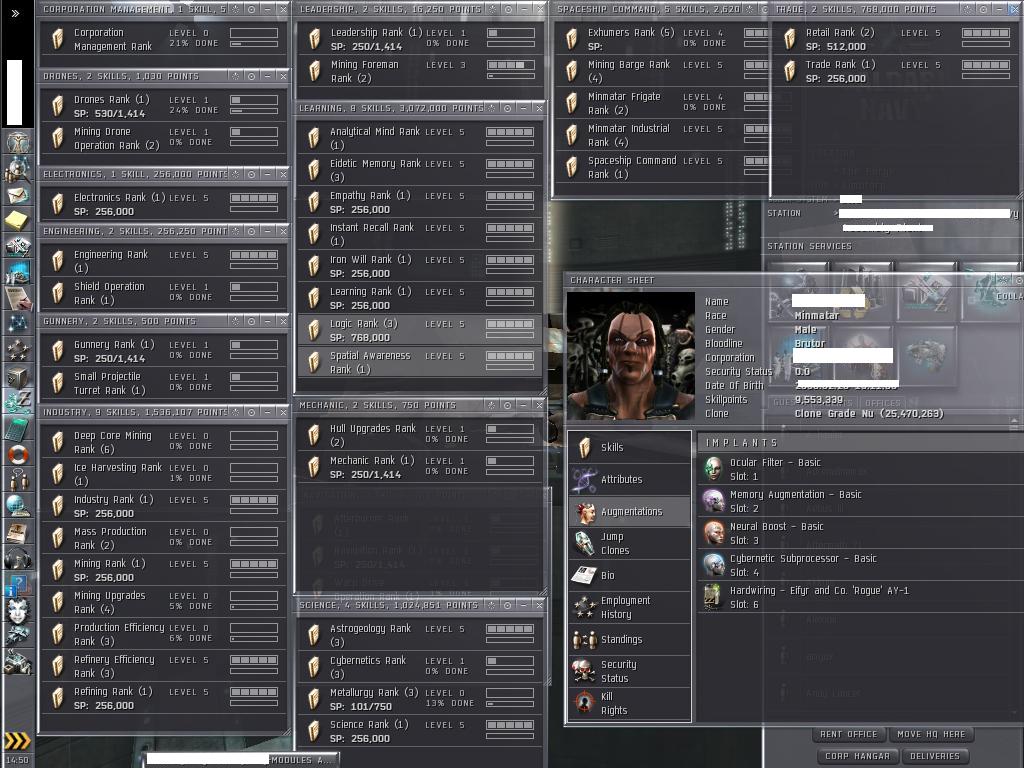
Task: Select the Shield Operation Rank skill row
Action: point(164,293)
